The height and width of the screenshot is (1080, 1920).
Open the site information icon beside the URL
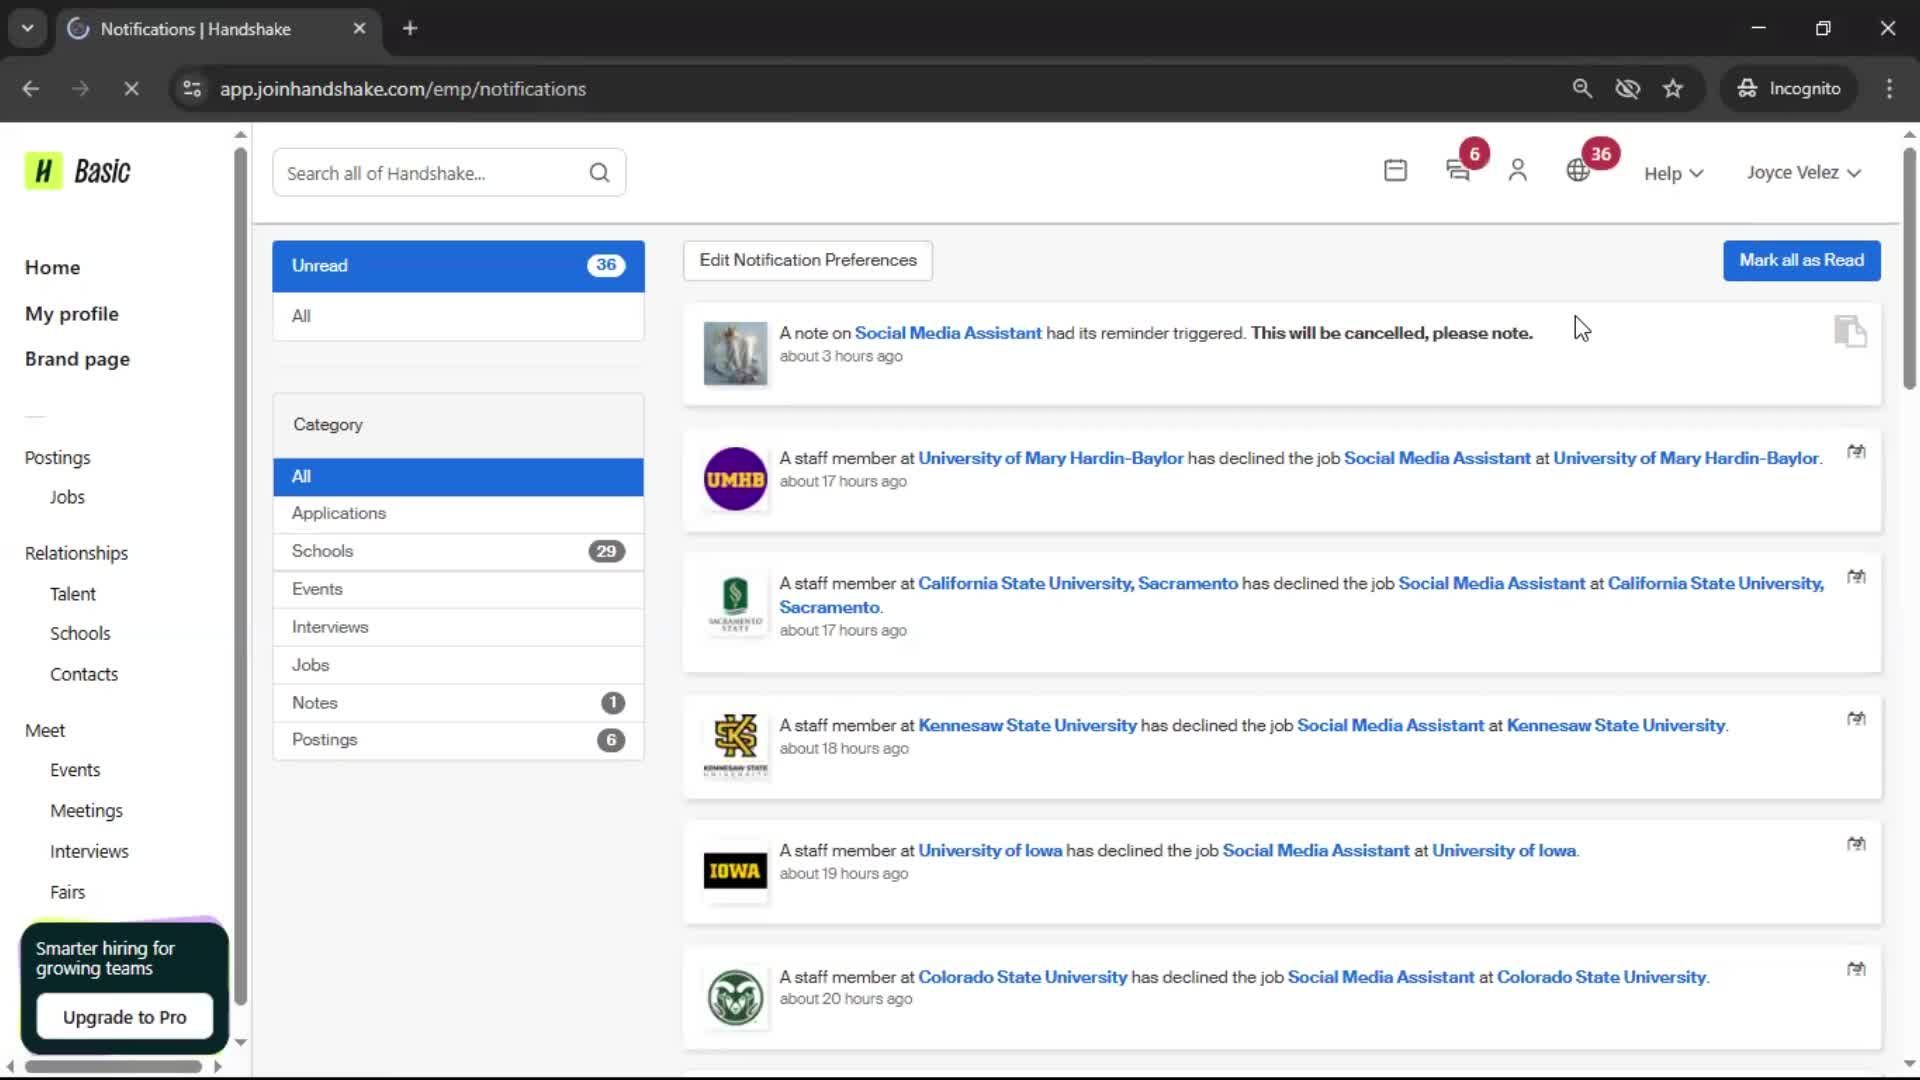(x=192, y=89)
